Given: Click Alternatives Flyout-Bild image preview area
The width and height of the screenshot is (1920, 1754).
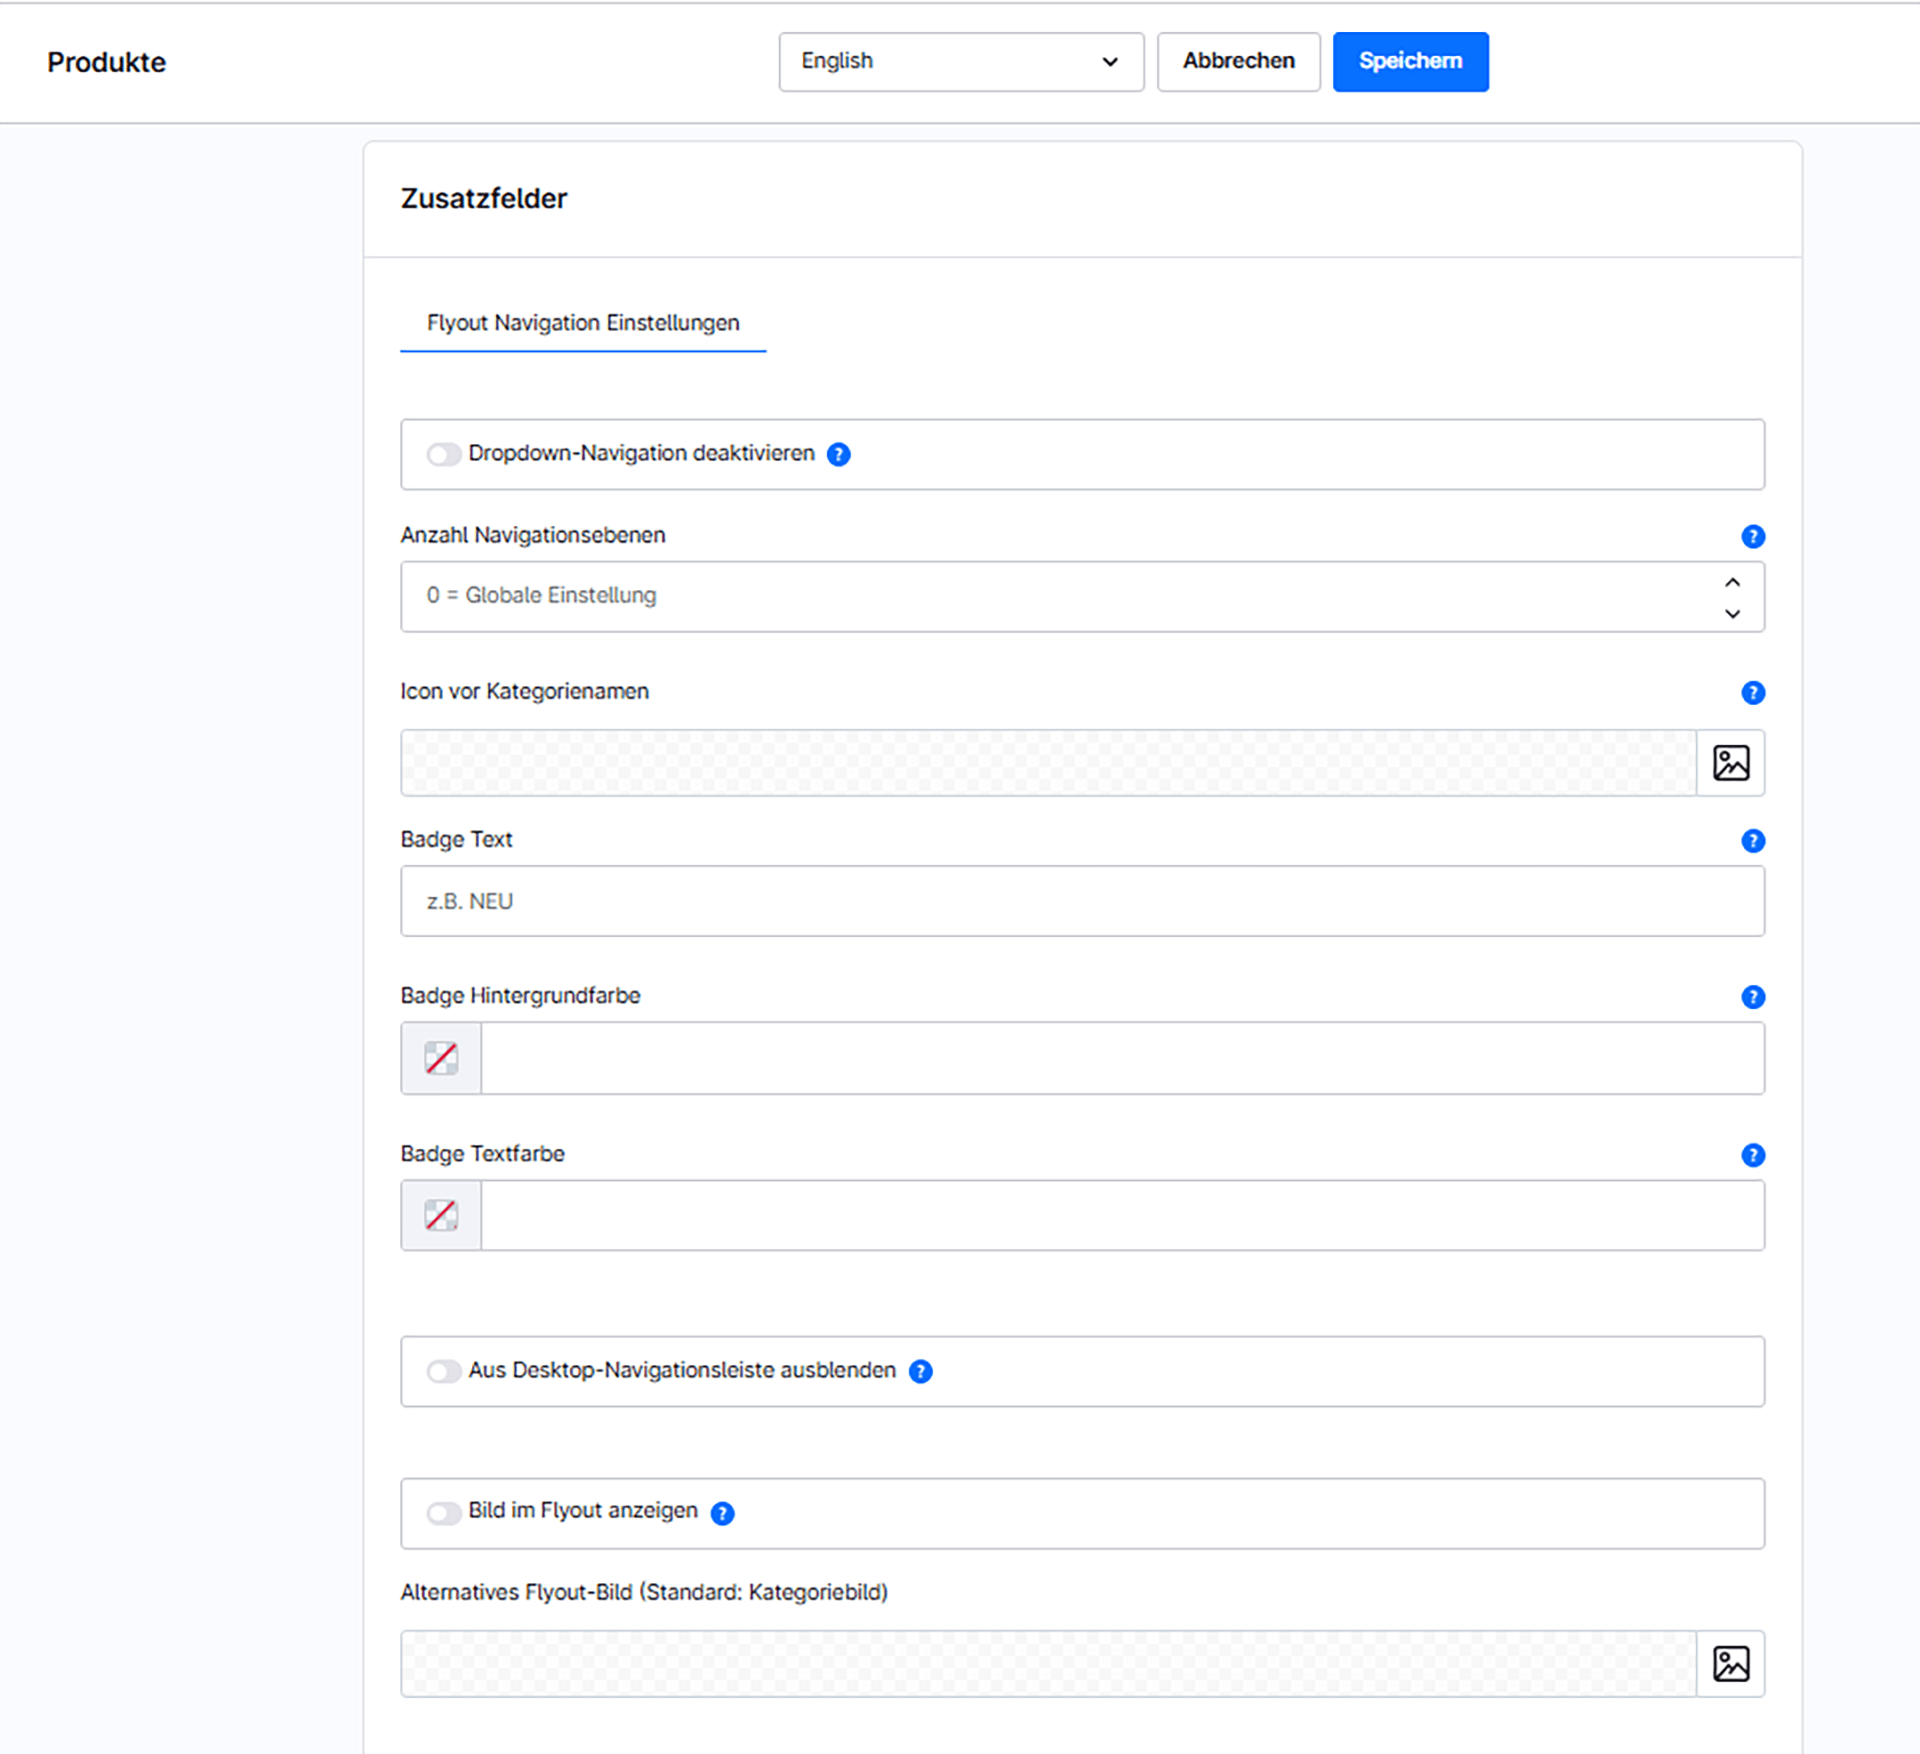Looking at the screenshot, I should coord(1048,1664).
